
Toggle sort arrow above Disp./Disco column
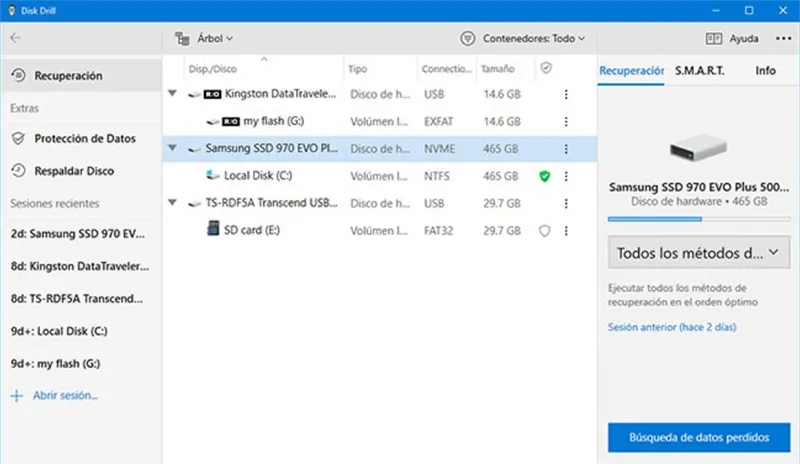pos(264,59)
